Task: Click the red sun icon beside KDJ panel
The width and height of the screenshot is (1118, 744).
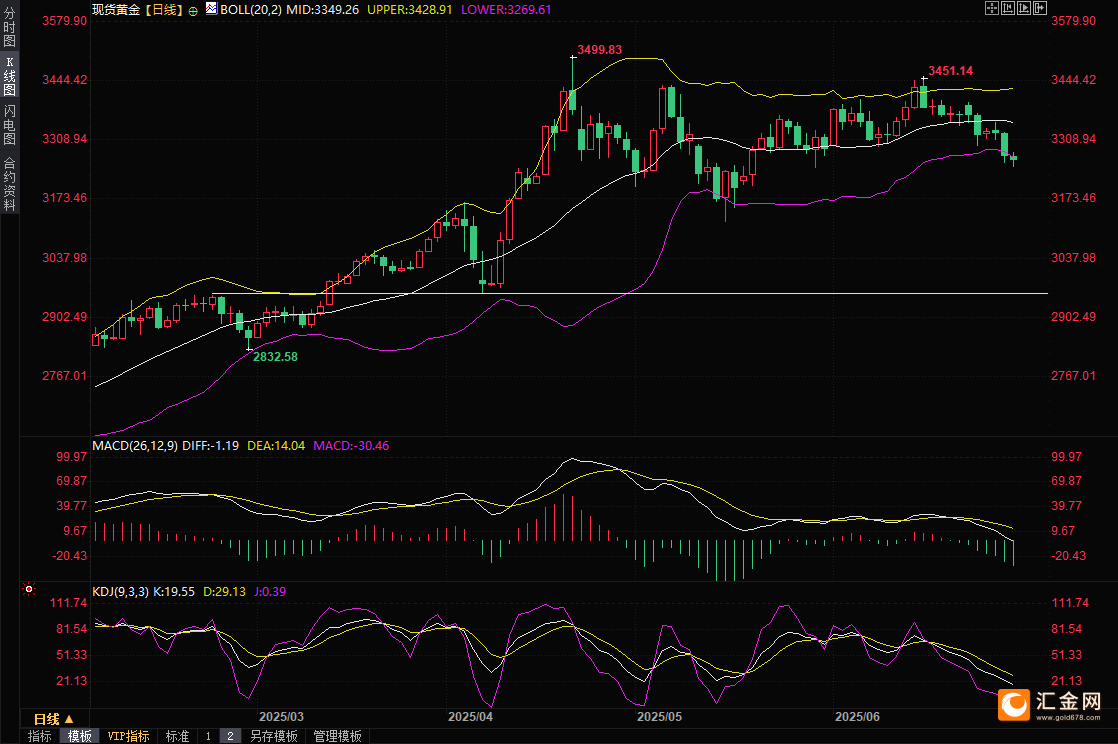Action: coord(28,590)
